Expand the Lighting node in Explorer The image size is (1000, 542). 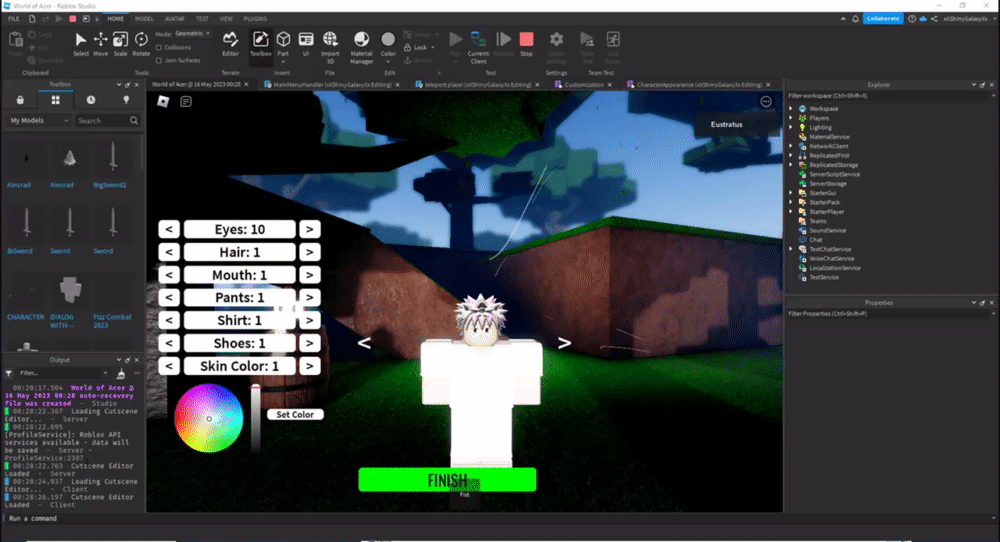(x=791, y=128)
